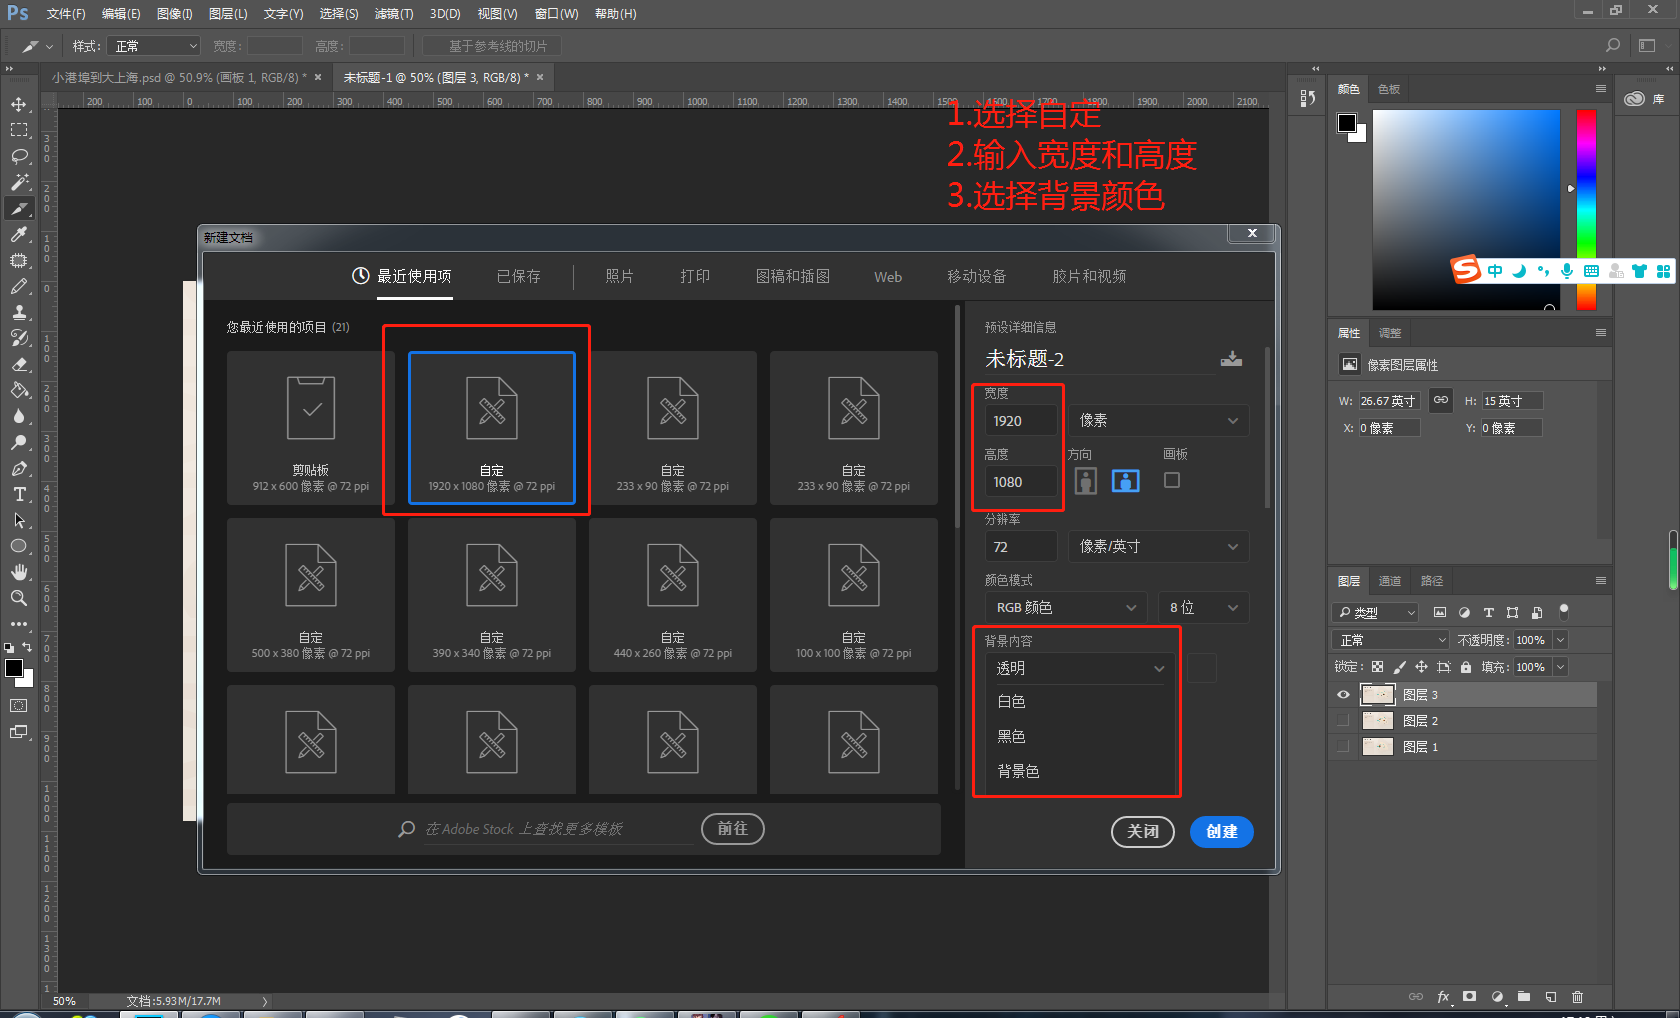Select the Rectangular Marquee tool
Viewport: 1680px width, 1018px height.
pyautogui.click(x=19, y=130)
